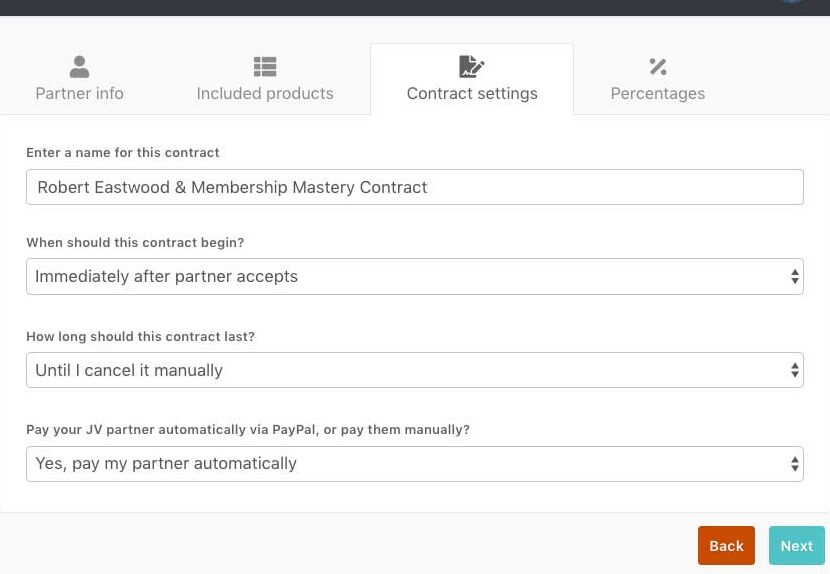Click arrows on PayPal payment dropdown

point(795,464)
